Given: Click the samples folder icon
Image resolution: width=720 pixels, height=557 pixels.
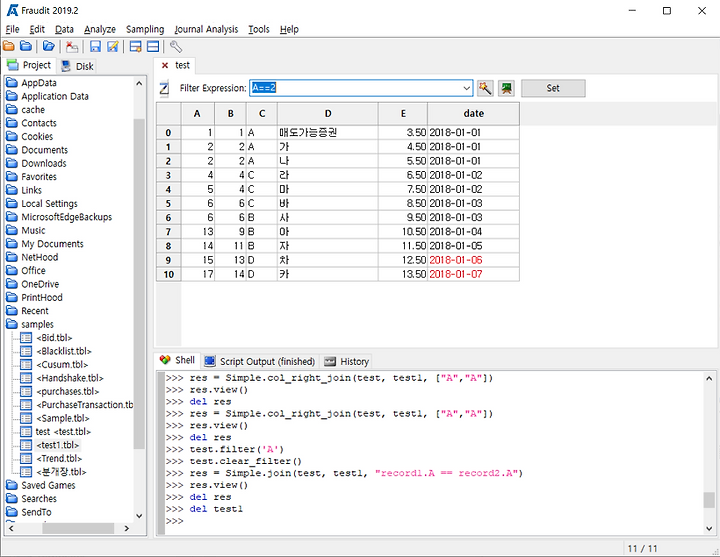Looking at the screenshot, I should coord(11,324).
